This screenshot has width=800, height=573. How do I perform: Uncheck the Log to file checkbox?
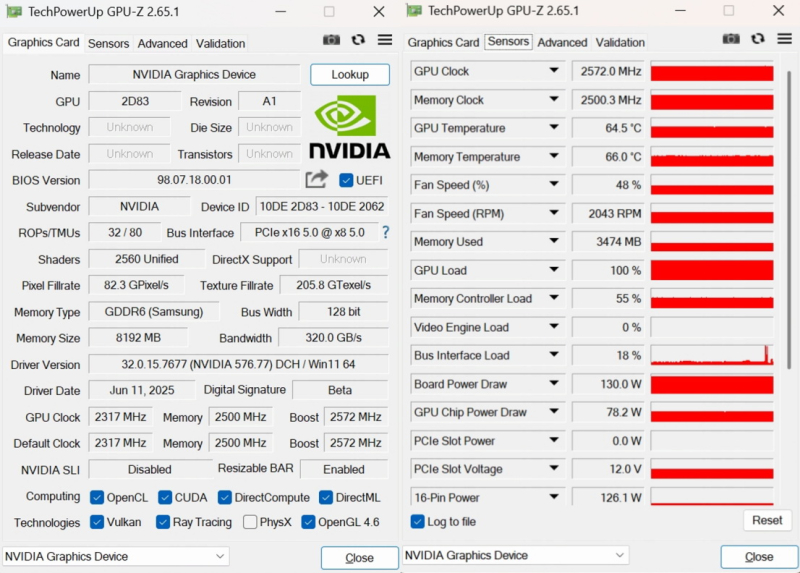click(418, 521)
